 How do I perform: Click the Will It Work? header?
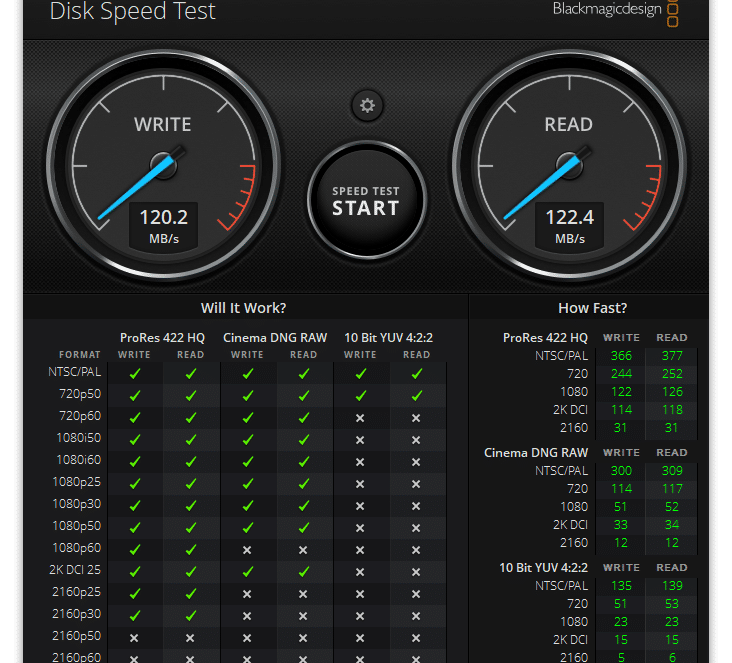pyautogui.click(x=243, y=308)
